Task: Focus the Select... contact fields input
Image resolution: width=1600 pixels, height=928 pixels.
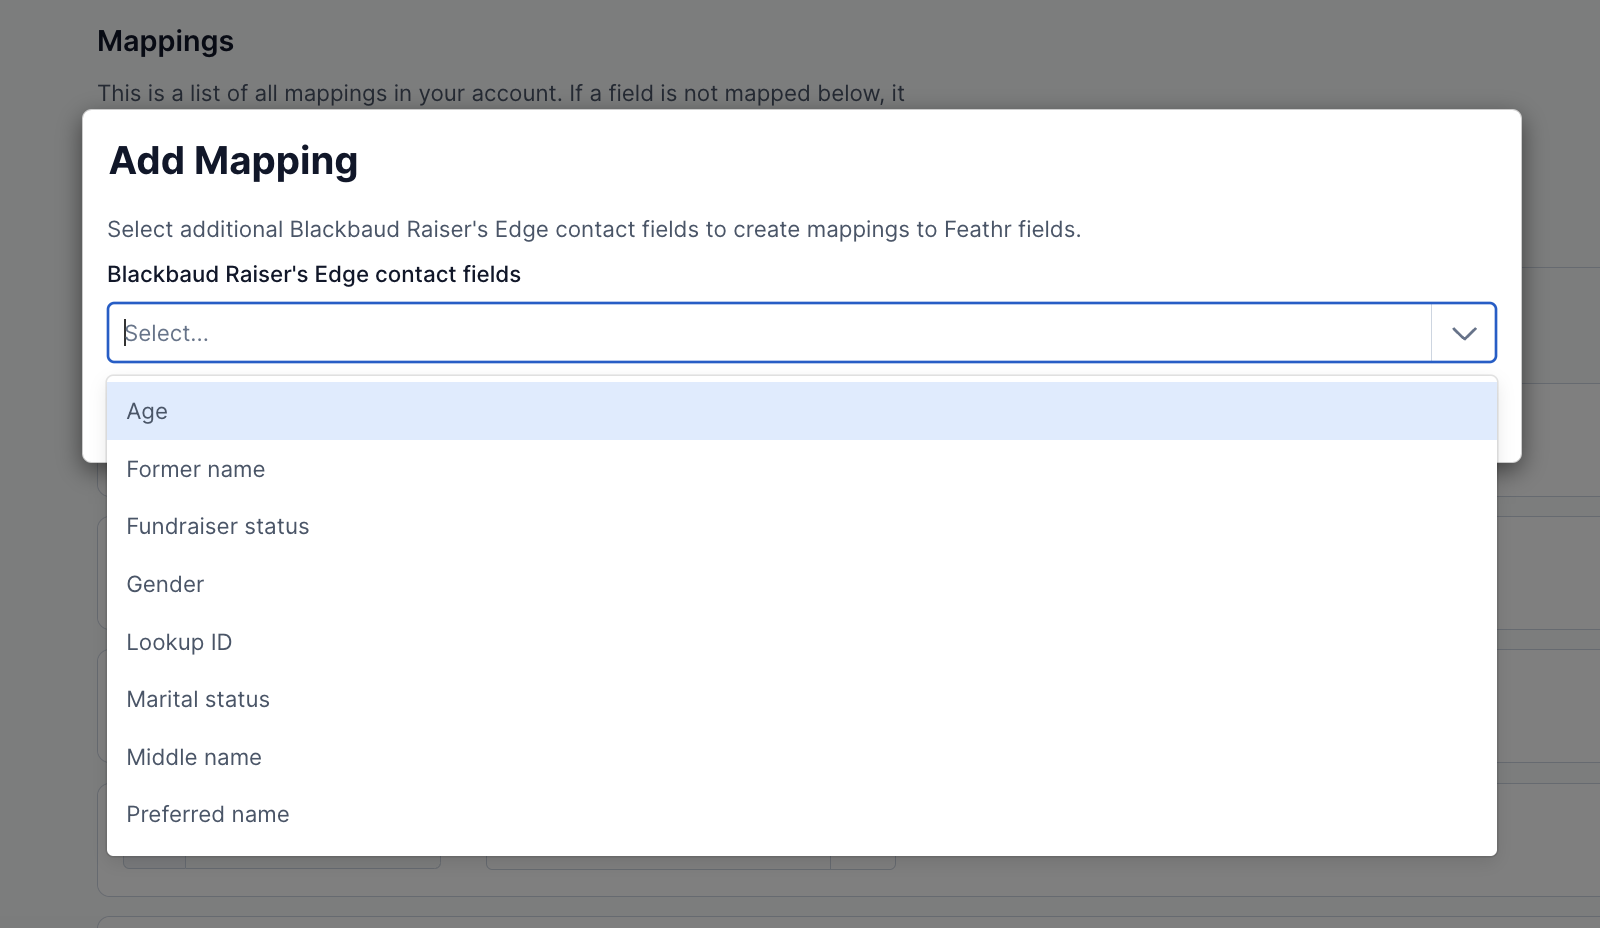Action: (x=769, y=333)
